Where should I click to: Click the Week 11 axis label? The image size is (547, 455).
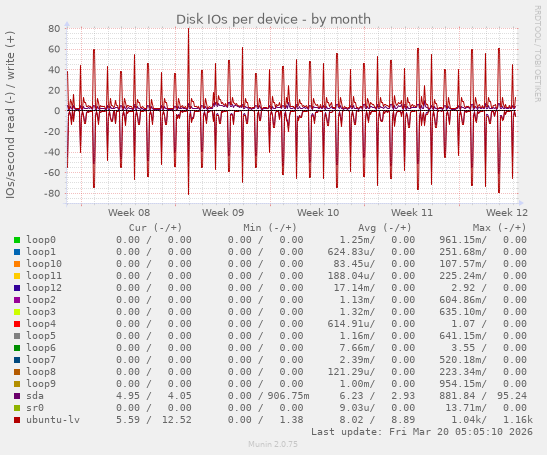(x=412, y=212)
